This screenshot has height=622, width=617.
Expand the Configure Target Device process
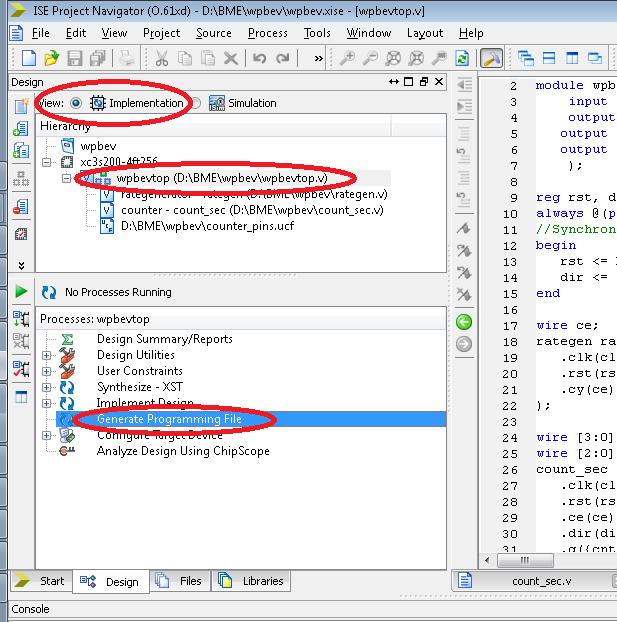coord(46,435)
